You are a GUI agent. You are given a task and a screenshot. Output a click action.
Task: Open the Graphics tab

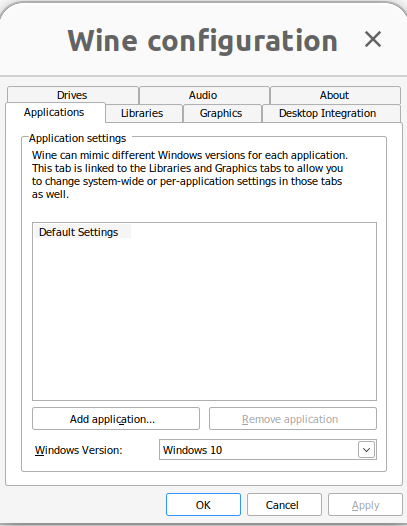222,113
